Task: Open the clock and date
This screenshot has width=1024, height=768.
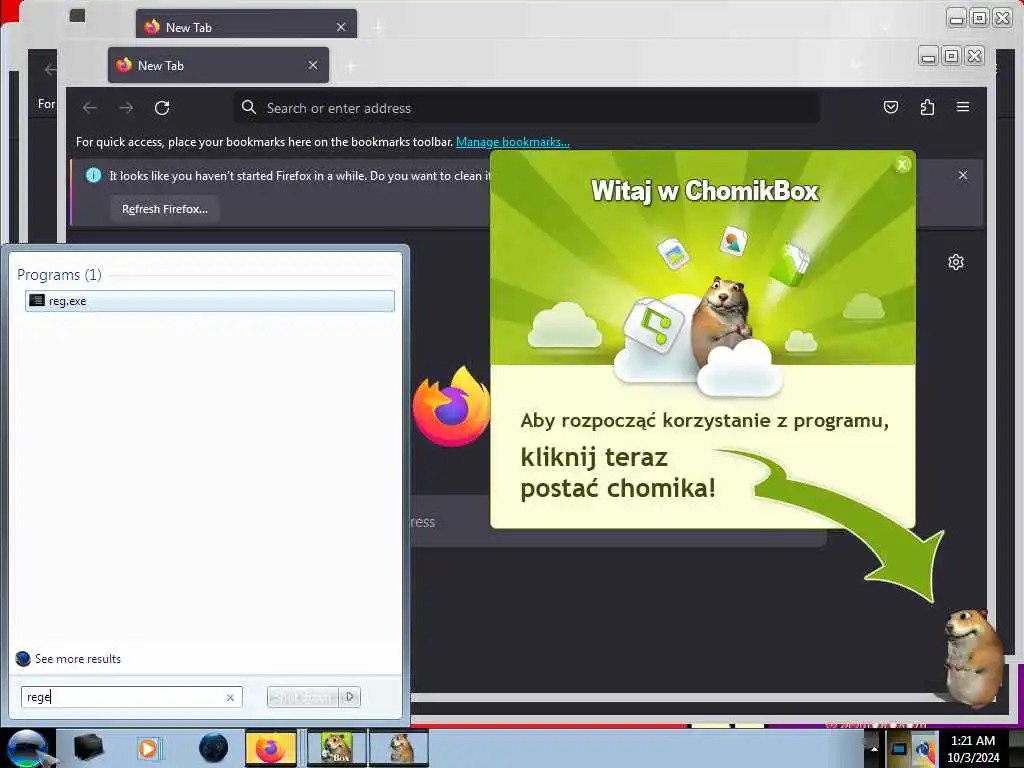Action: [973, 749]
